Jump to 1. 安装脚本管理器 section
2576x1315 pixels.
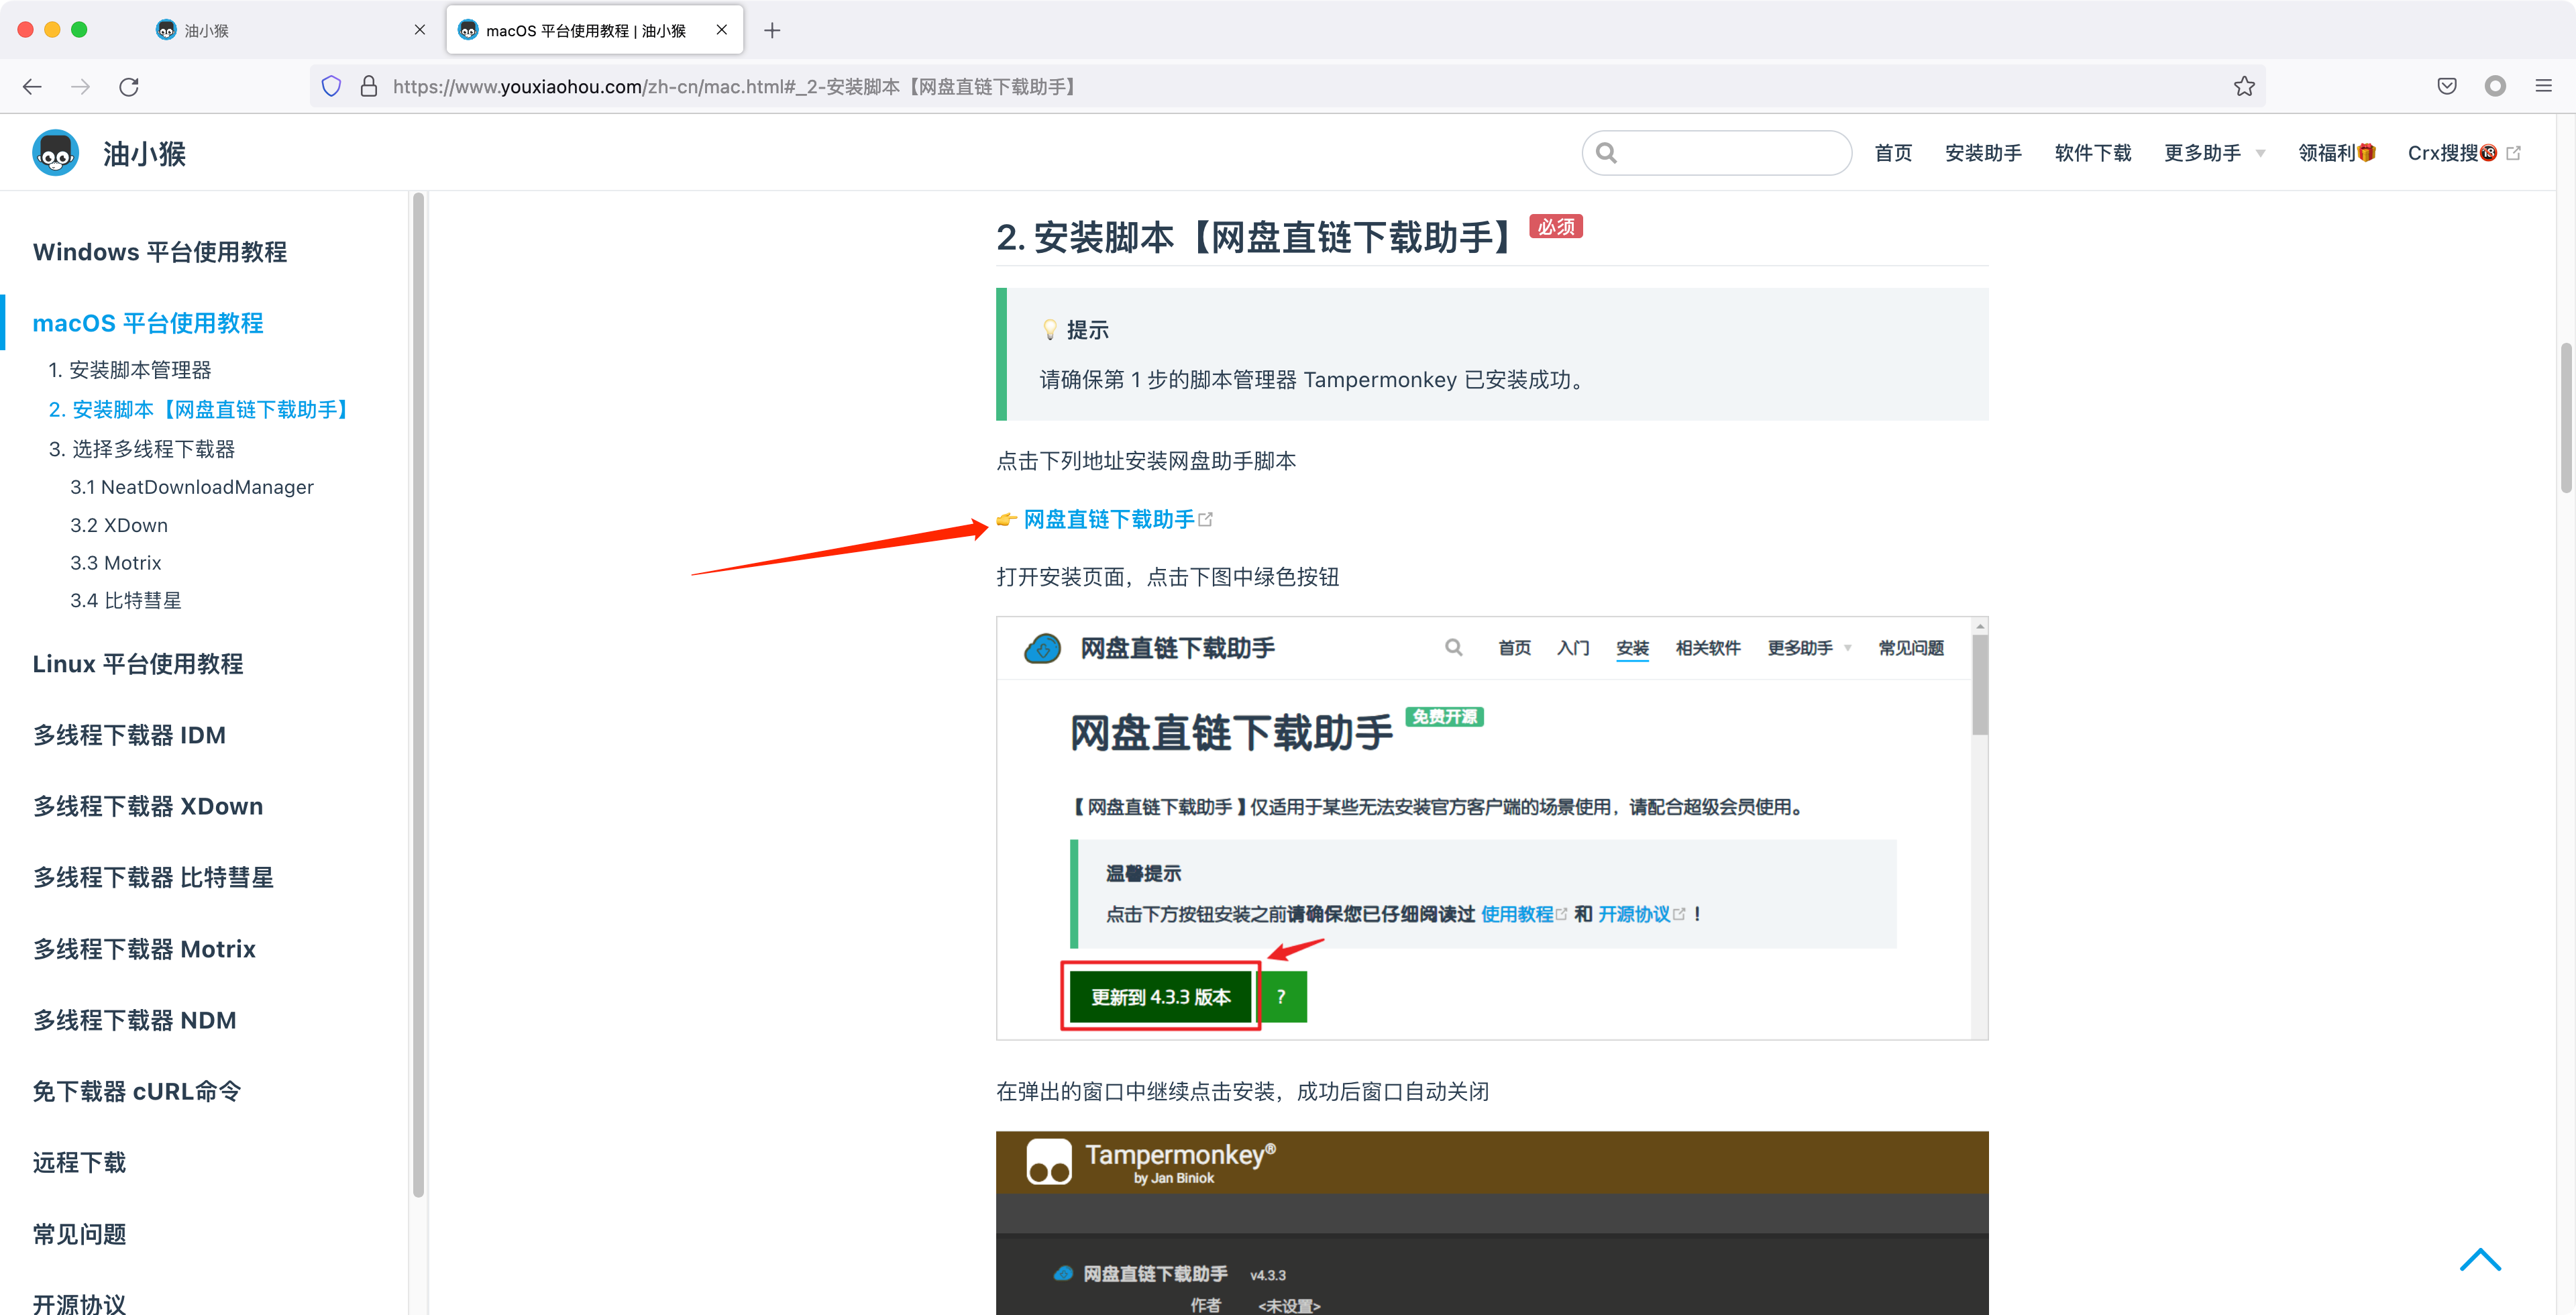click(x=130, y=370)
